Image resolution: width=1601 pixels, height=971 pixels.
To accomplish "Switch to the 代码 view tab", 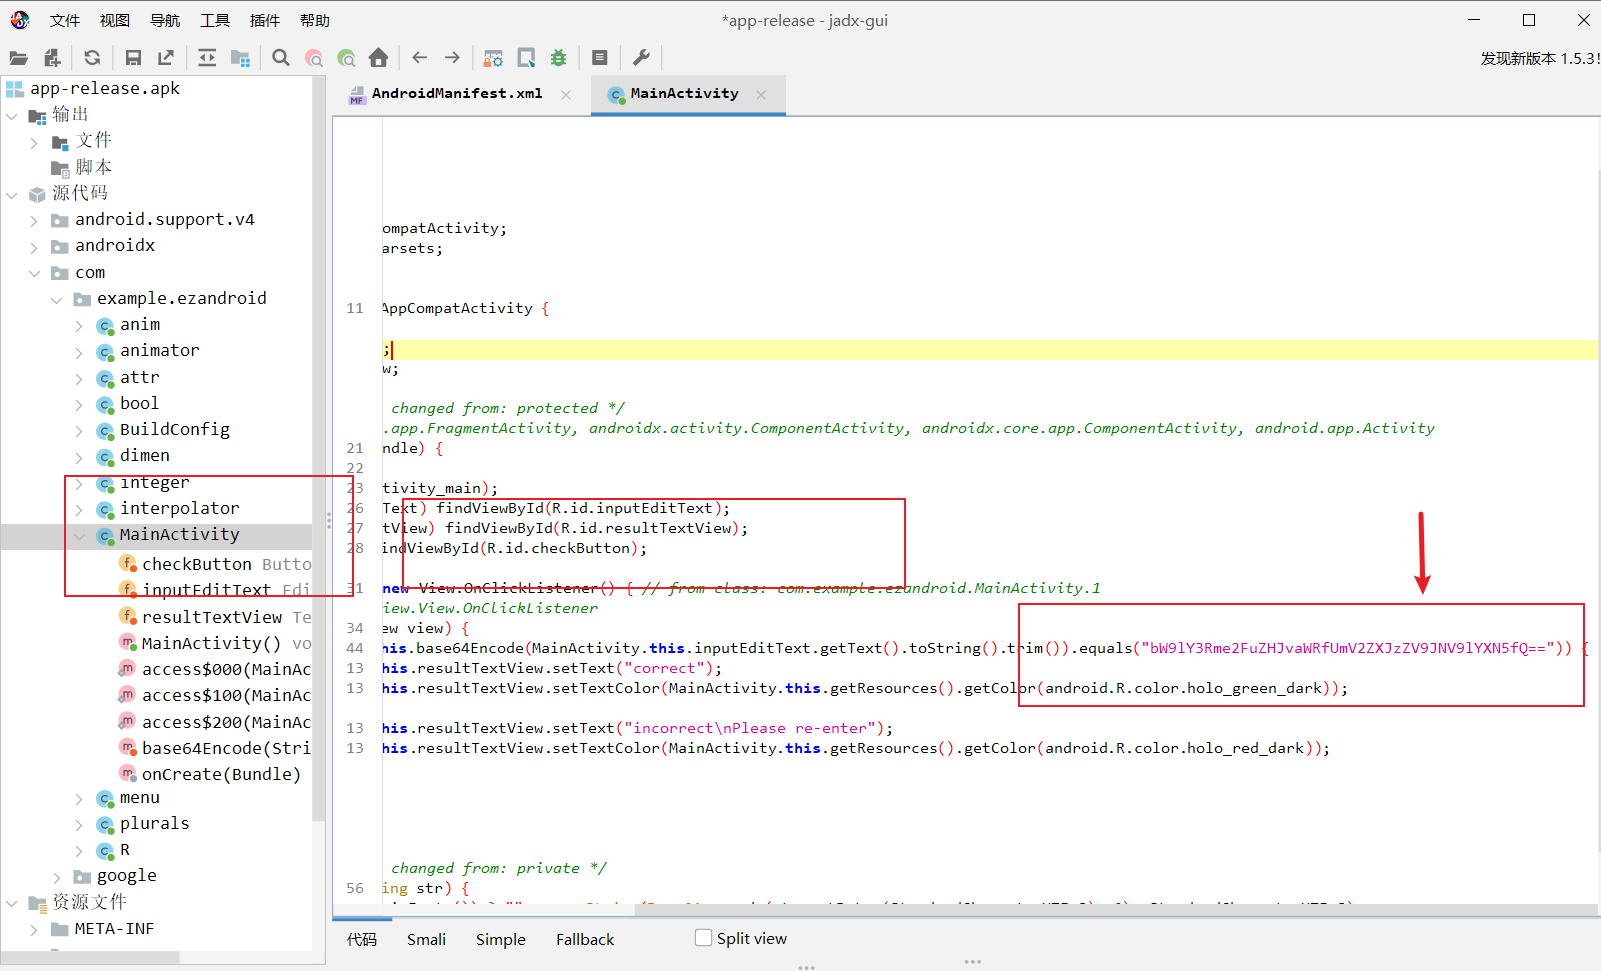I will pos(362,939).
